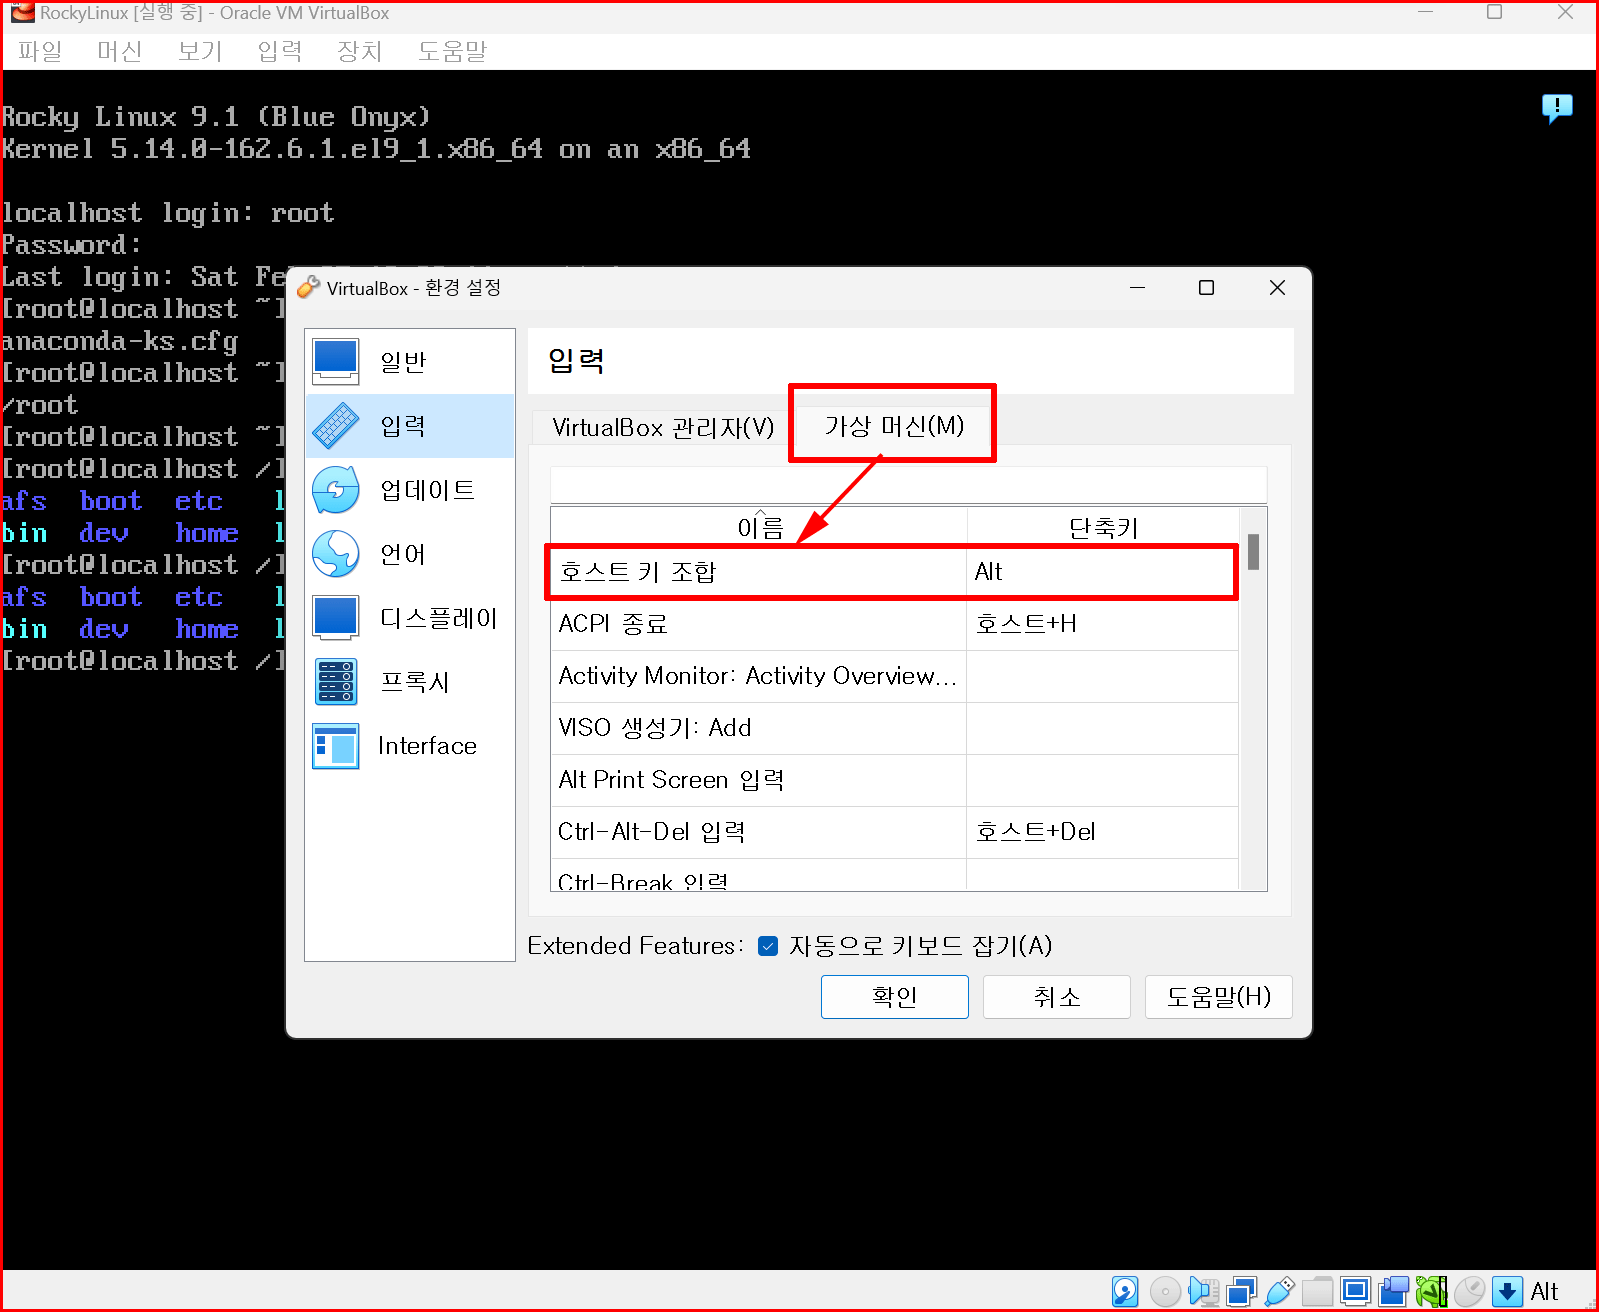Viewport: 1599px width, 1312px height.
Task: Open the 입력 menu in menu bar
Action: click(x=280, y=51)
